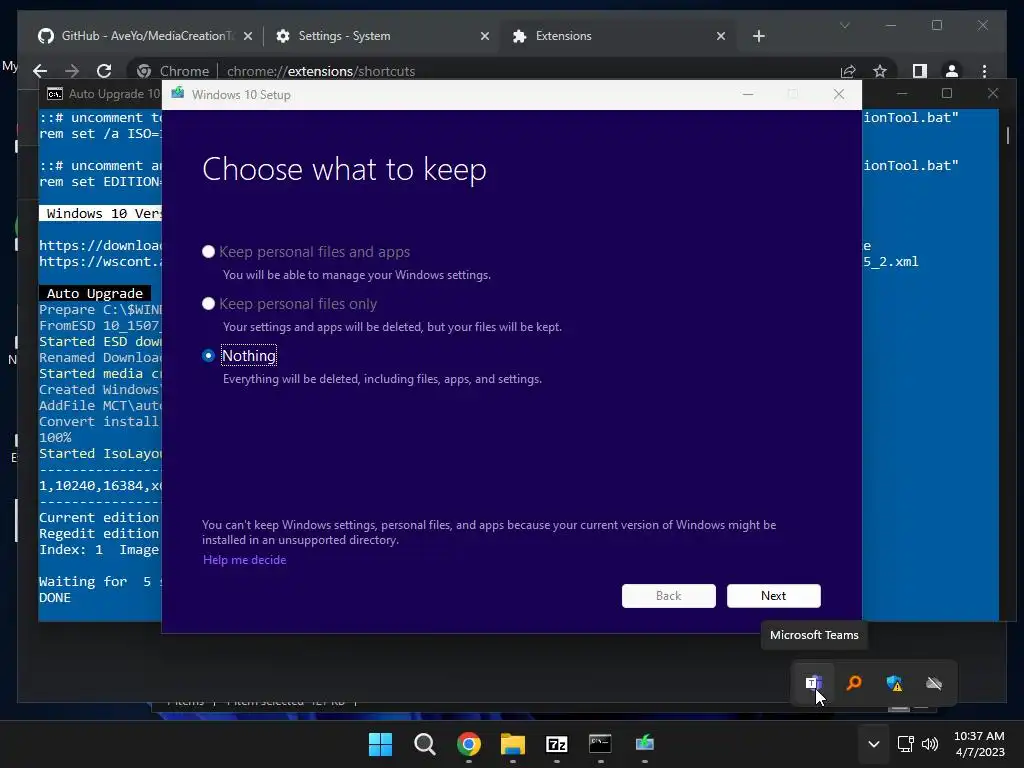Maximize the Auto Upgrade console window

pos(946,93)
